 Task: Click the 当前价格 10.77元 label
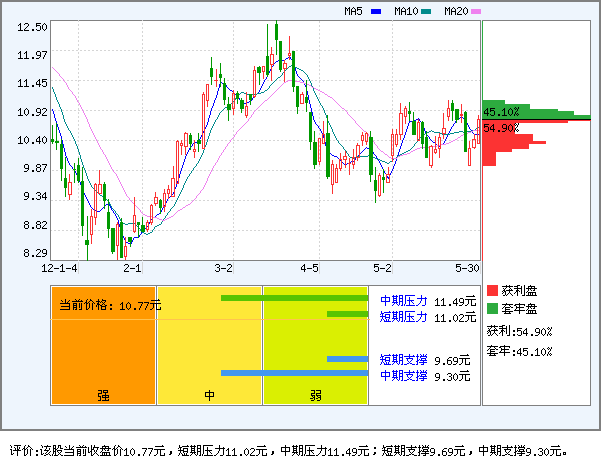coord(109,305)
